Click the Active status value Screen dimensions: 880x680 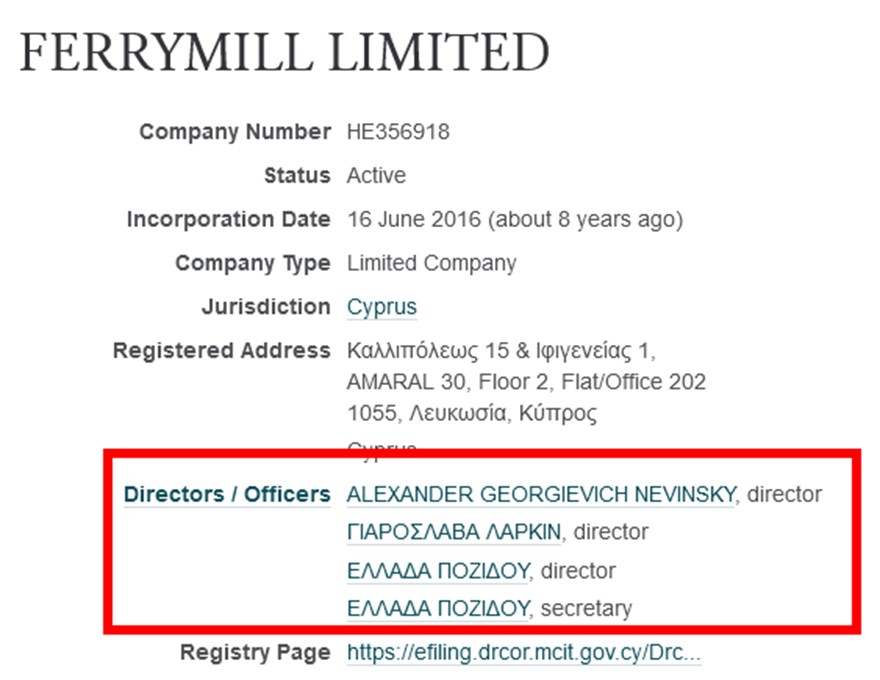tap(376, 176)
